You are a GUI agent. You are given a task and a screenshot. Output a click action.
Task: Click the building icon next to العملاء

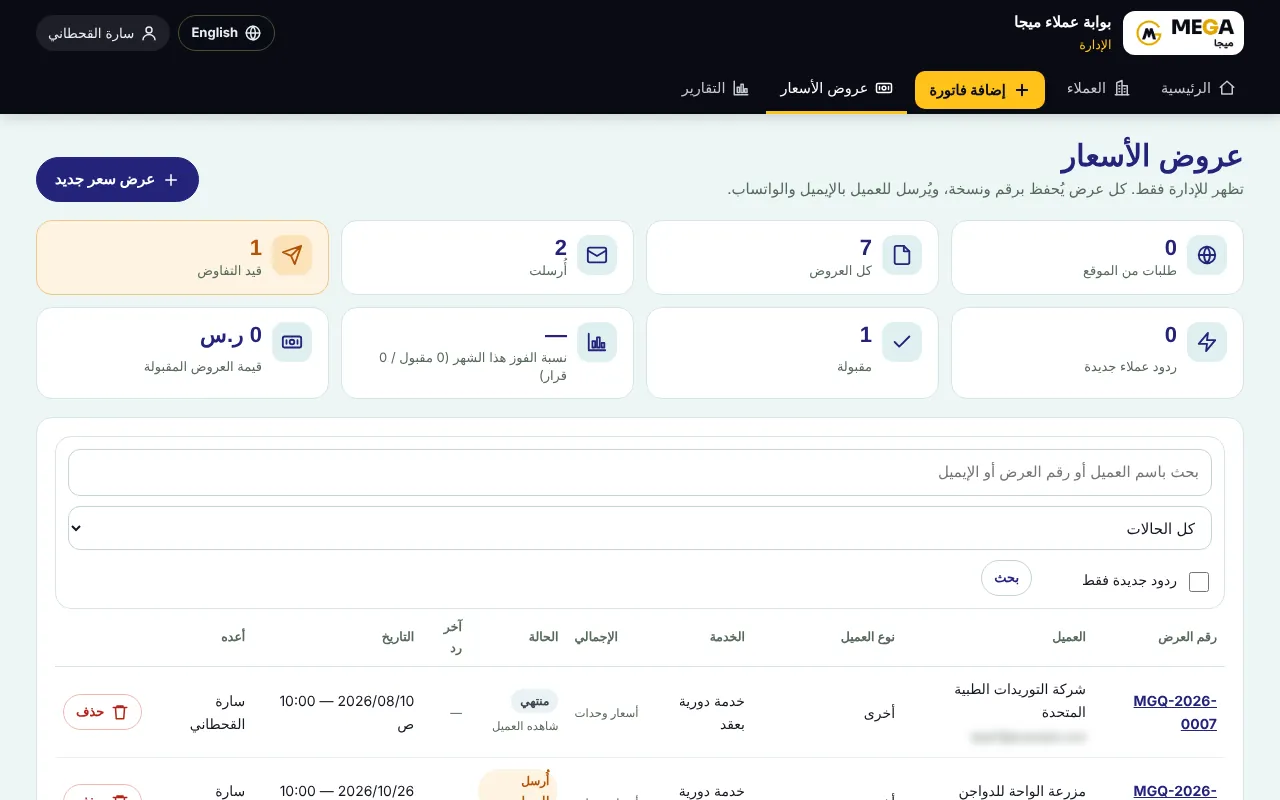(1122, 88)
